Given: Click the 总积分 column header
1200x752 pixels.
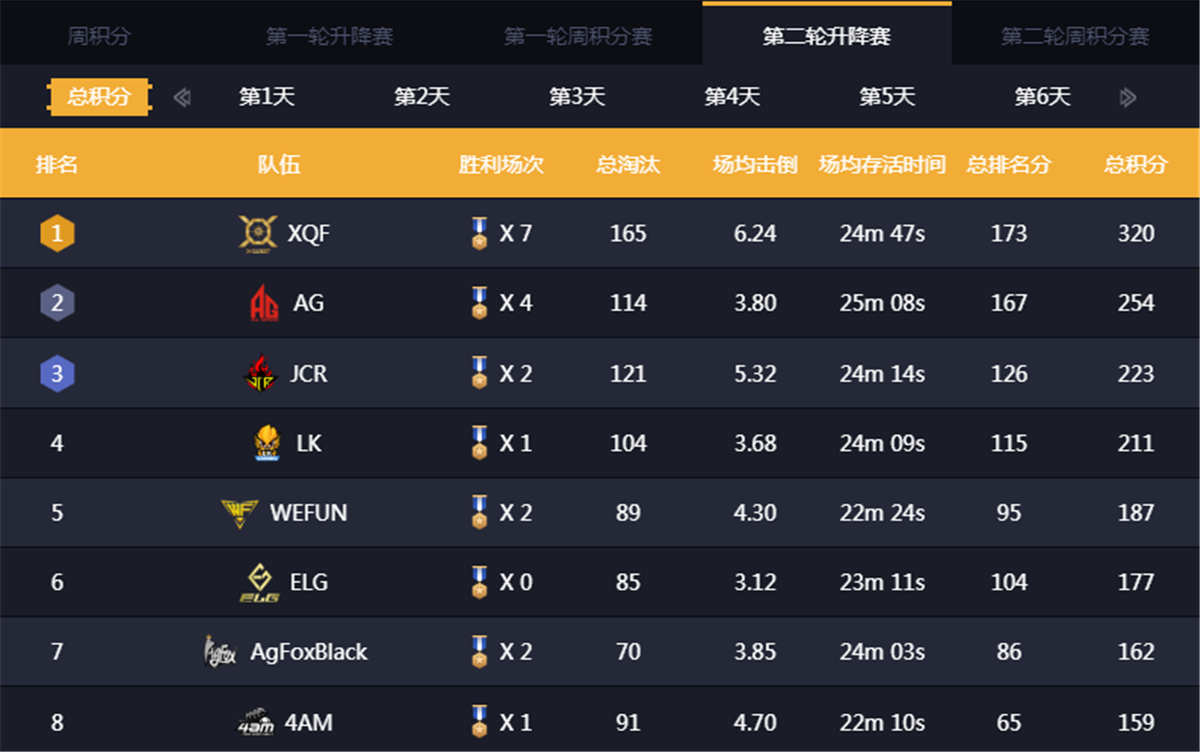Looking at the screenshot, I should coord(1136,164).
